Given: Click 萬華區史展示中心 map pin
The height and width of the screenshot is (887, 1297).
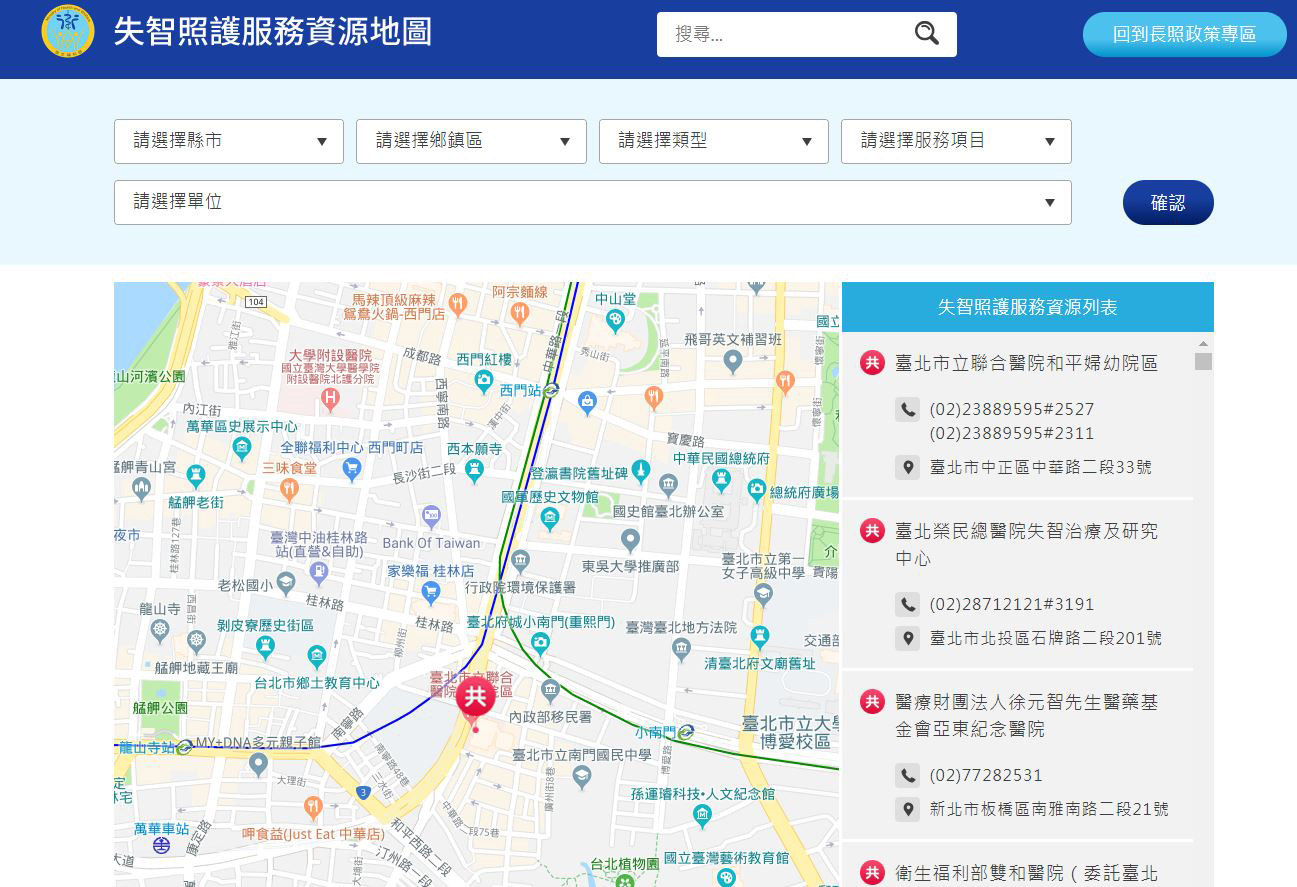Looking at the screenshot, I should pyautogui.click(x=241, y=448).
